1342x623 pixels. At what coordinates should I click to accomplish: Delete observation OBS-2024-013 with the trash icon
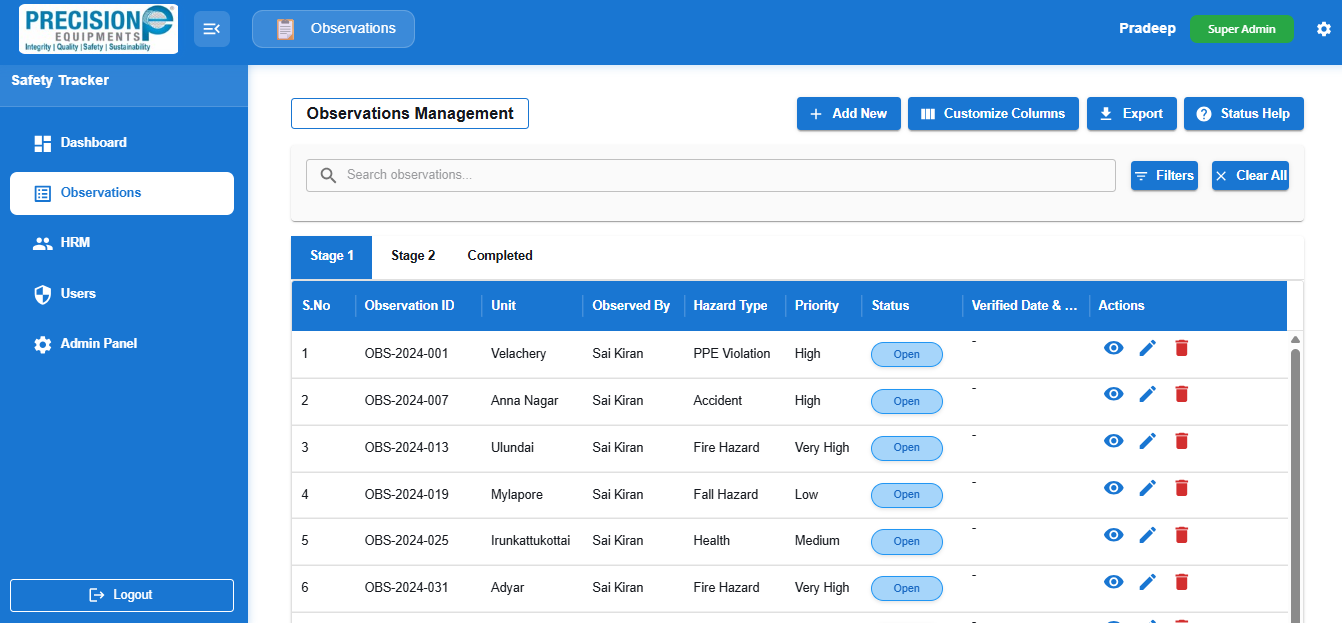1181,441
